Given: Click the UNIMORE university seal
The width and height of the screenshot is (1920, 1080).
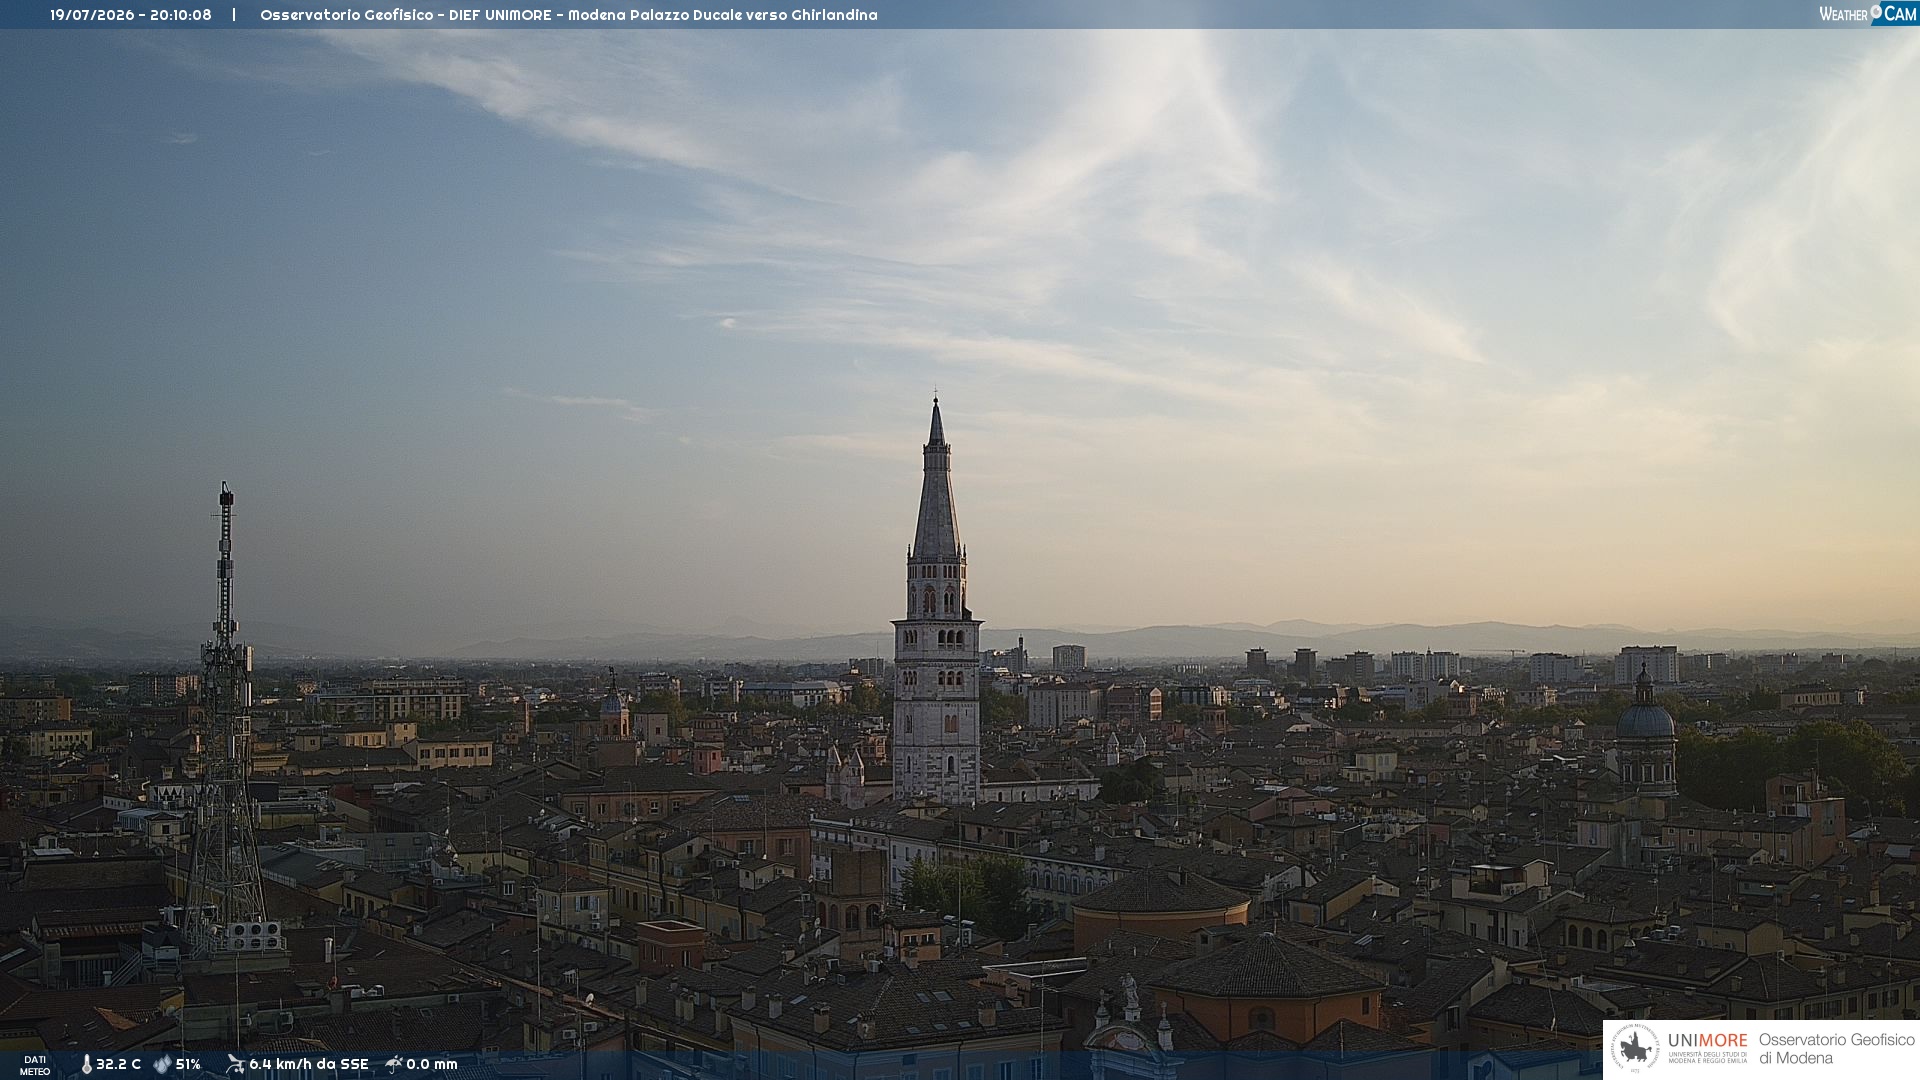Looking at the screenshot, I should coord(1635,1049).
